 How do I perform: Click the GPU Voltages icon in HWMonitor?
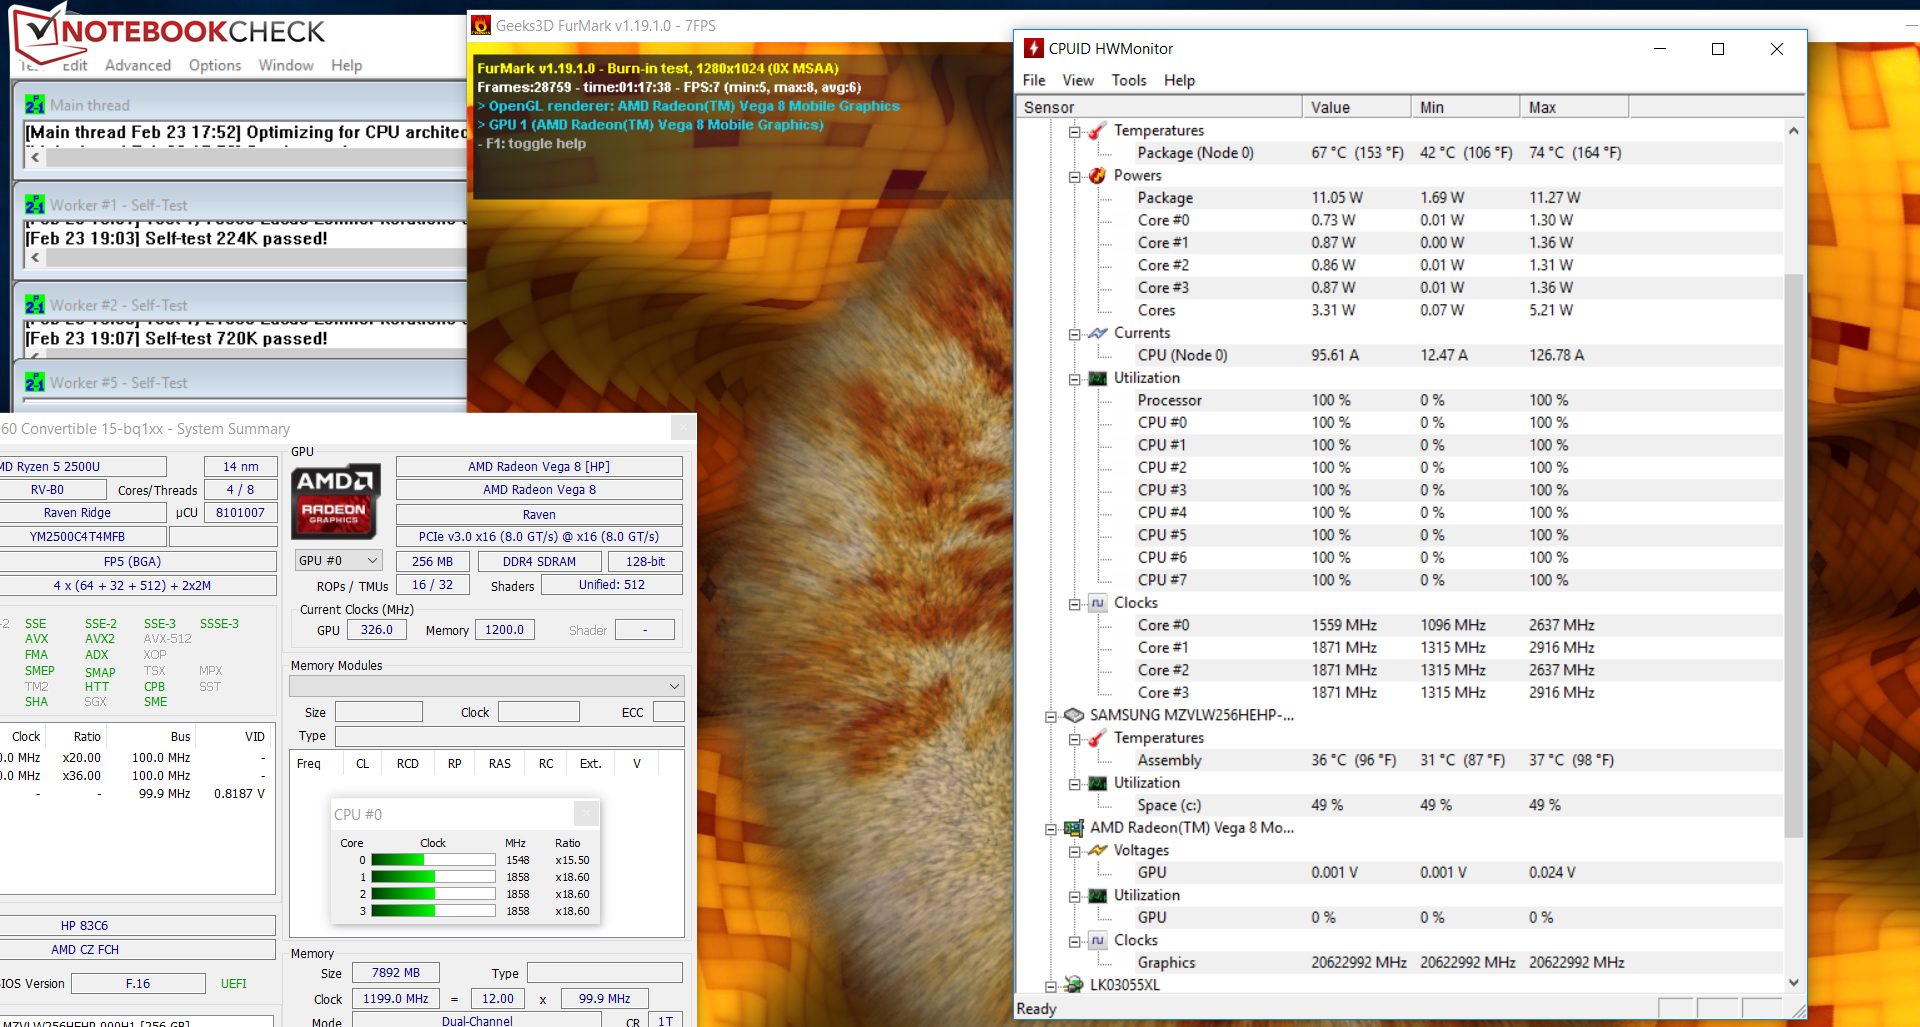pyautogui.click(x=1097, y=850)
